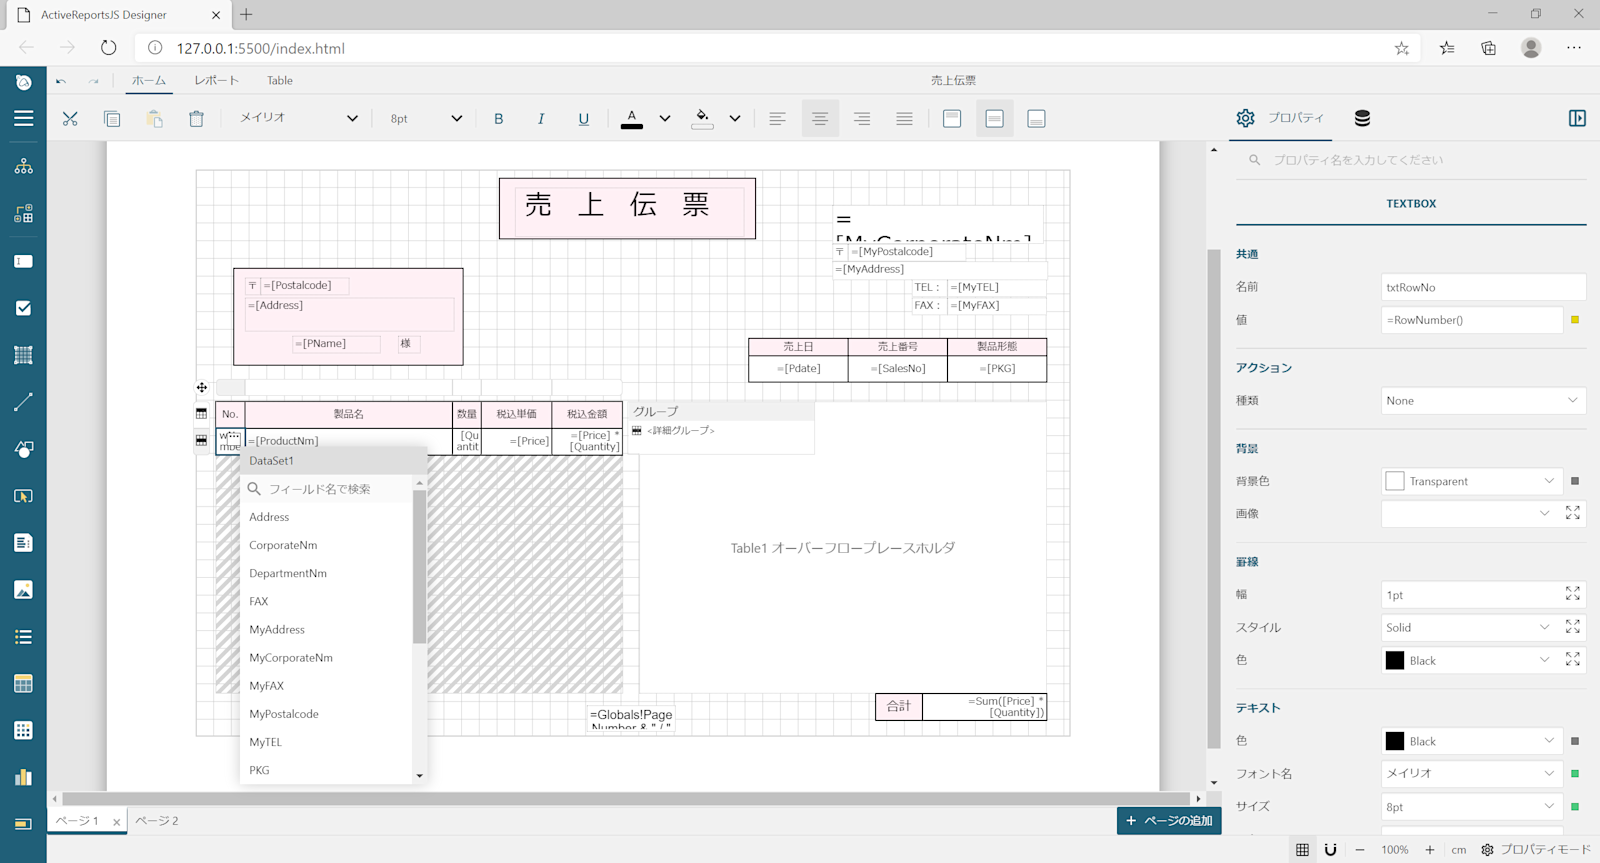This screenshot has width=1600, height=863.
Task: Toggle italic formatting
Action: tap(541, 119)
